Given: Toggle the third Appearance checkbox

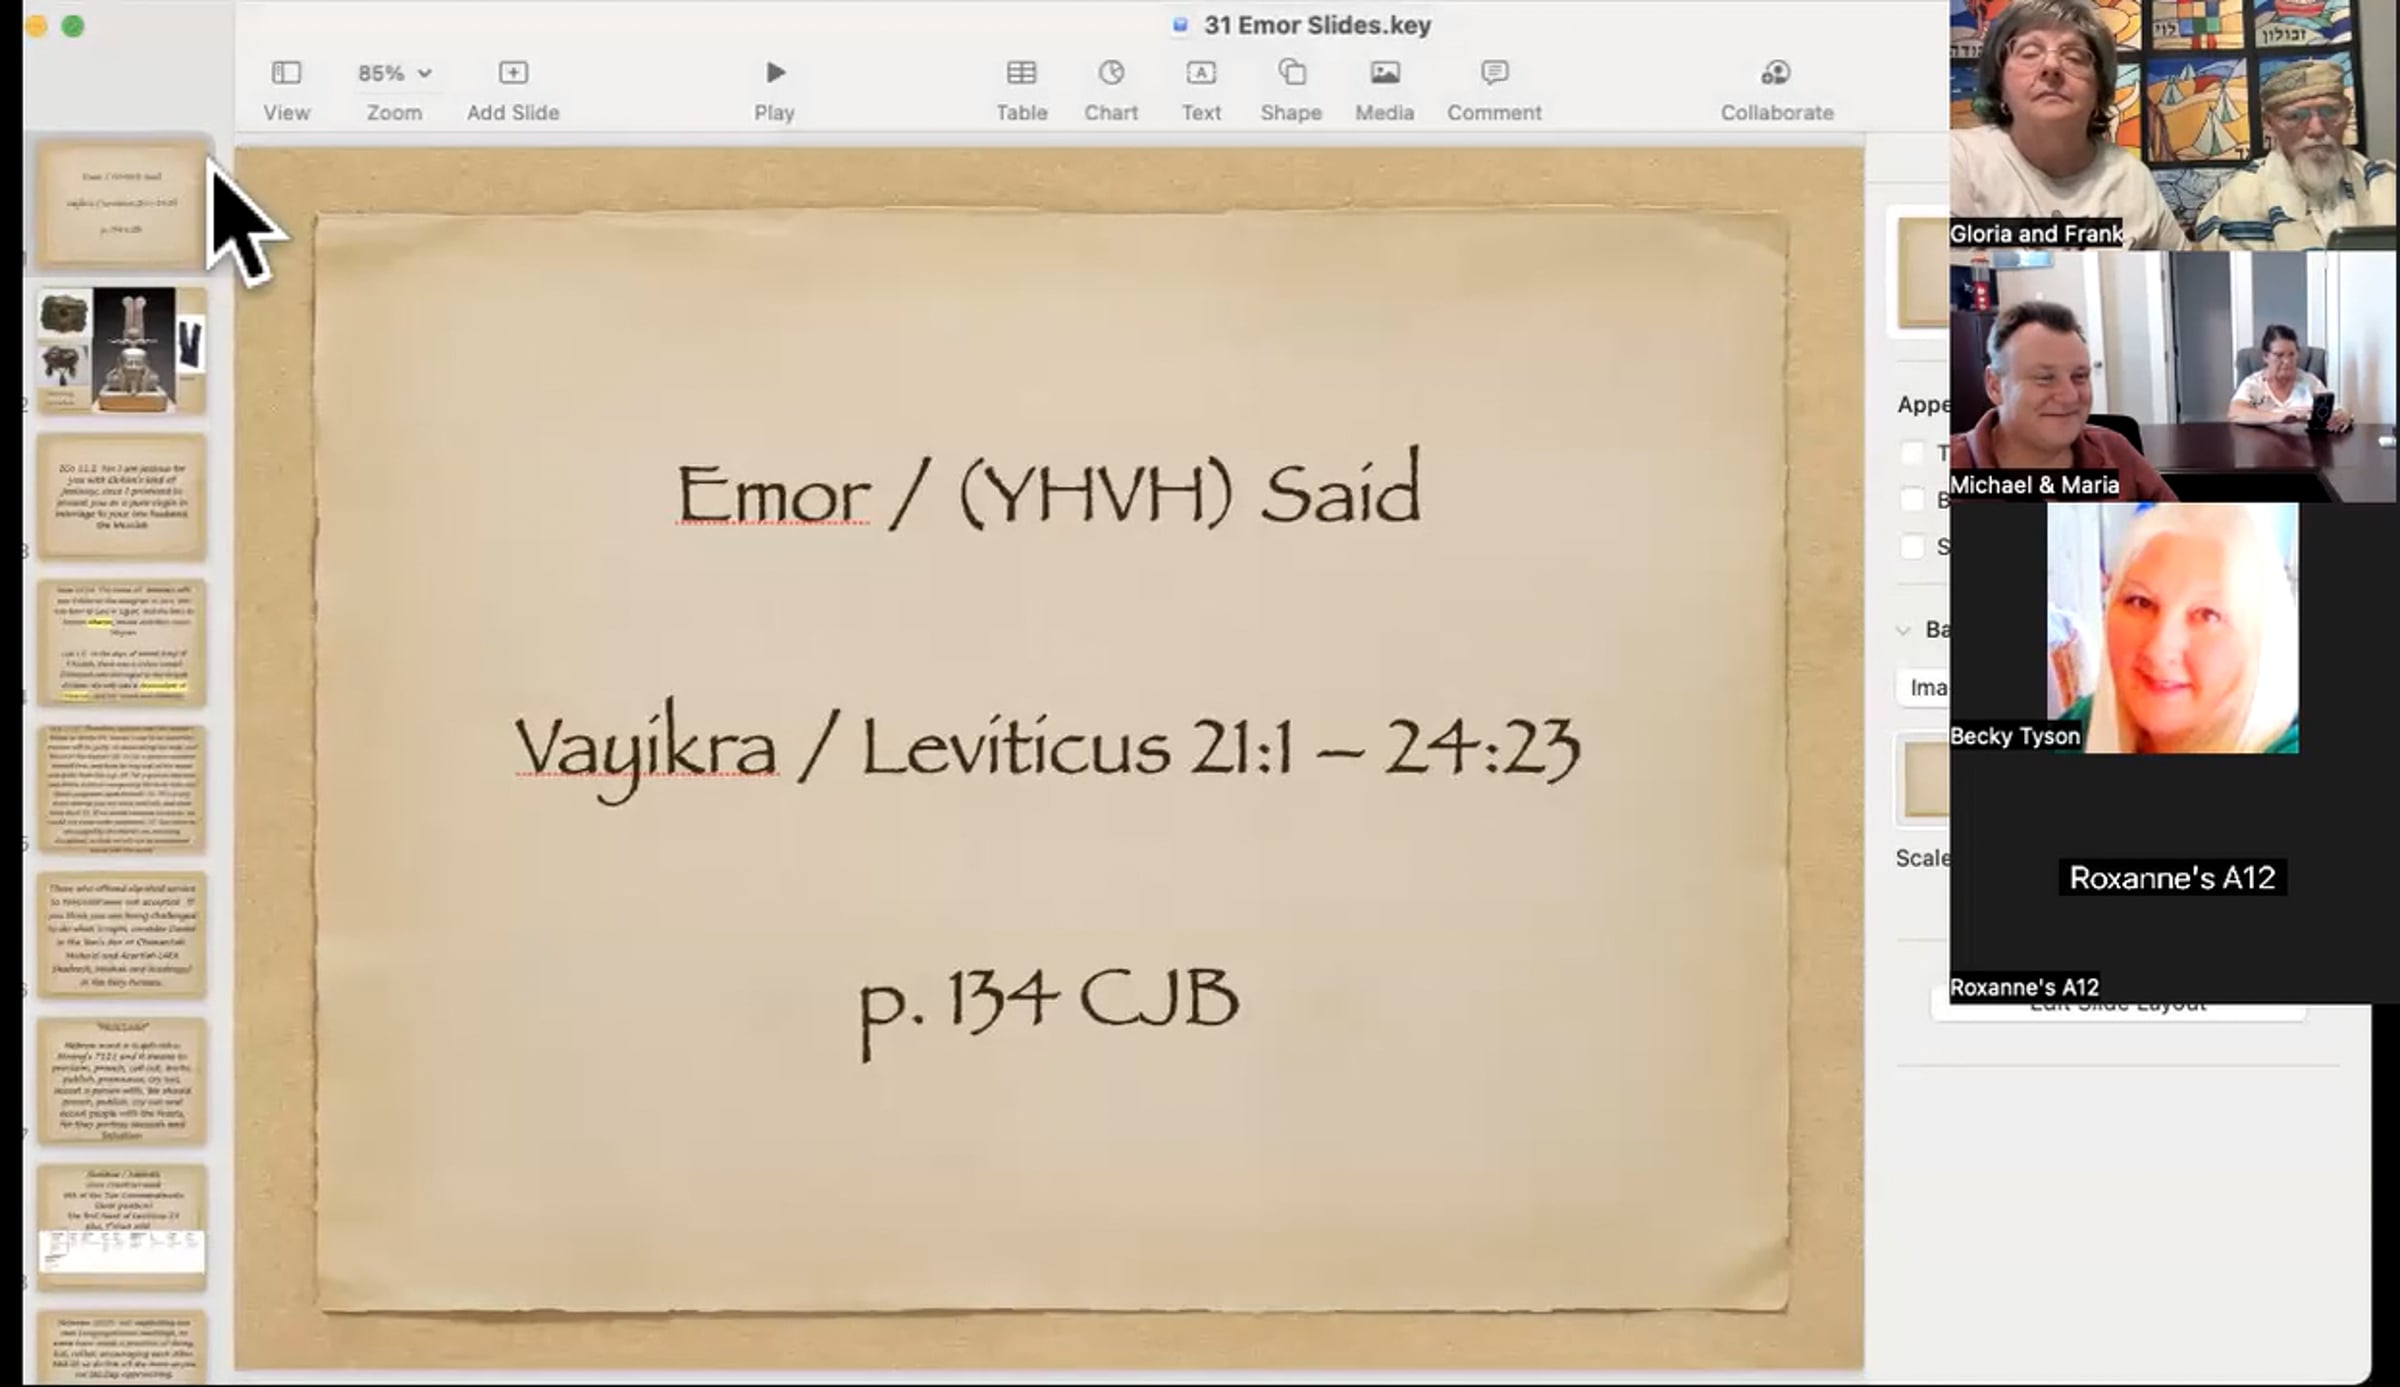Looking at the screenshot, I should pyautogui.click(x=1912, y=547).
